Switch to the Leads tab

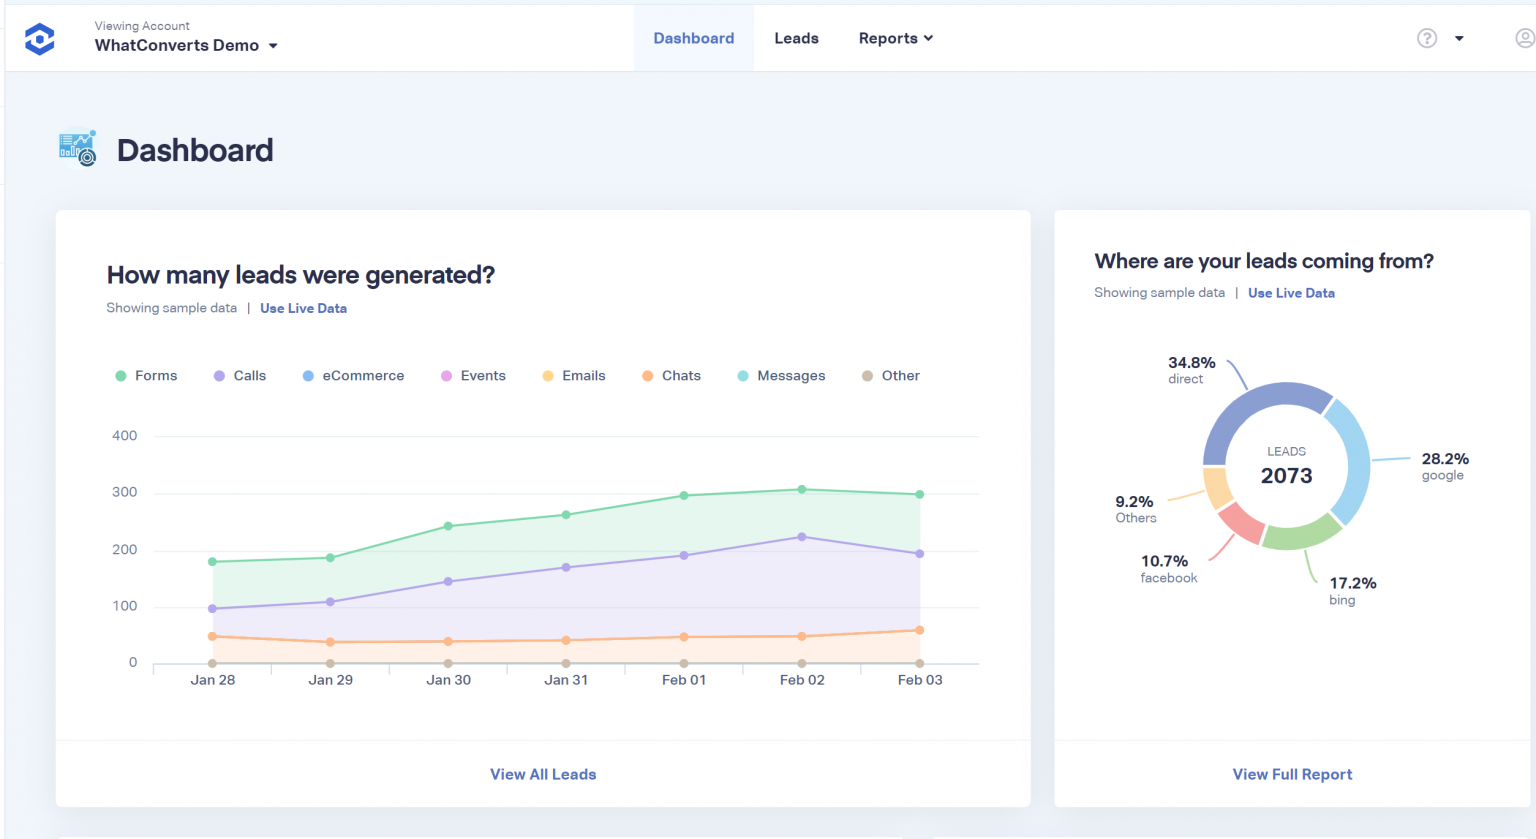(x=796, y=38)
